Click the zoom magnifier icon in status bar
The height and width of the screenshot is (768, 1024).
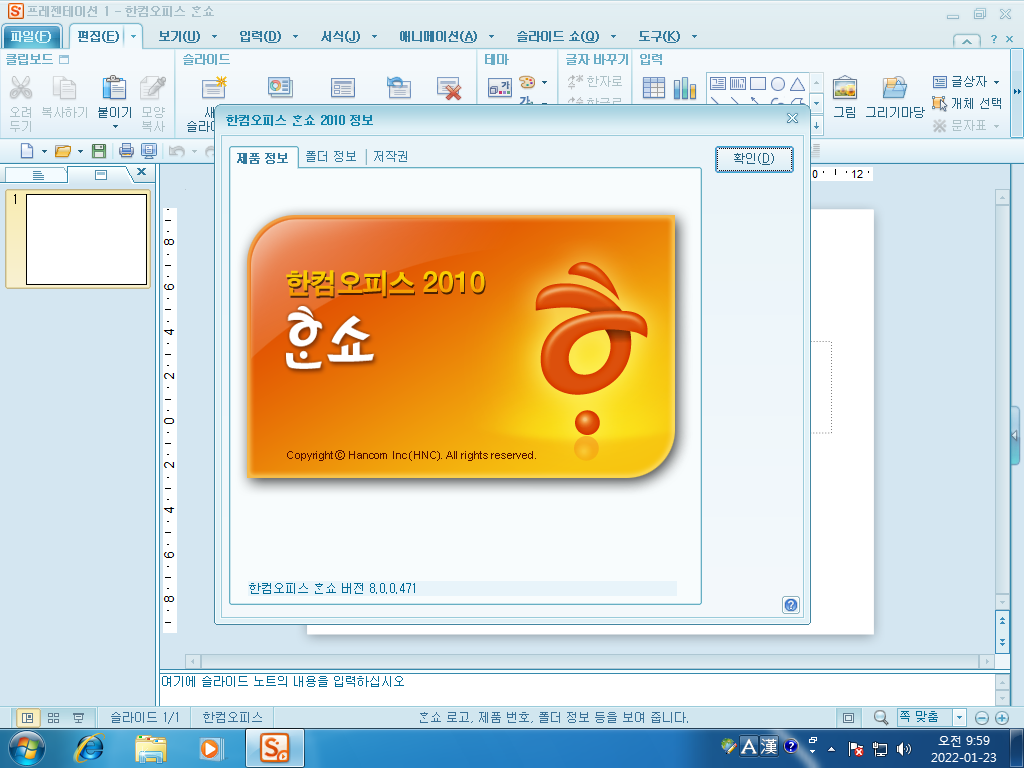click(x=880, y=718)
